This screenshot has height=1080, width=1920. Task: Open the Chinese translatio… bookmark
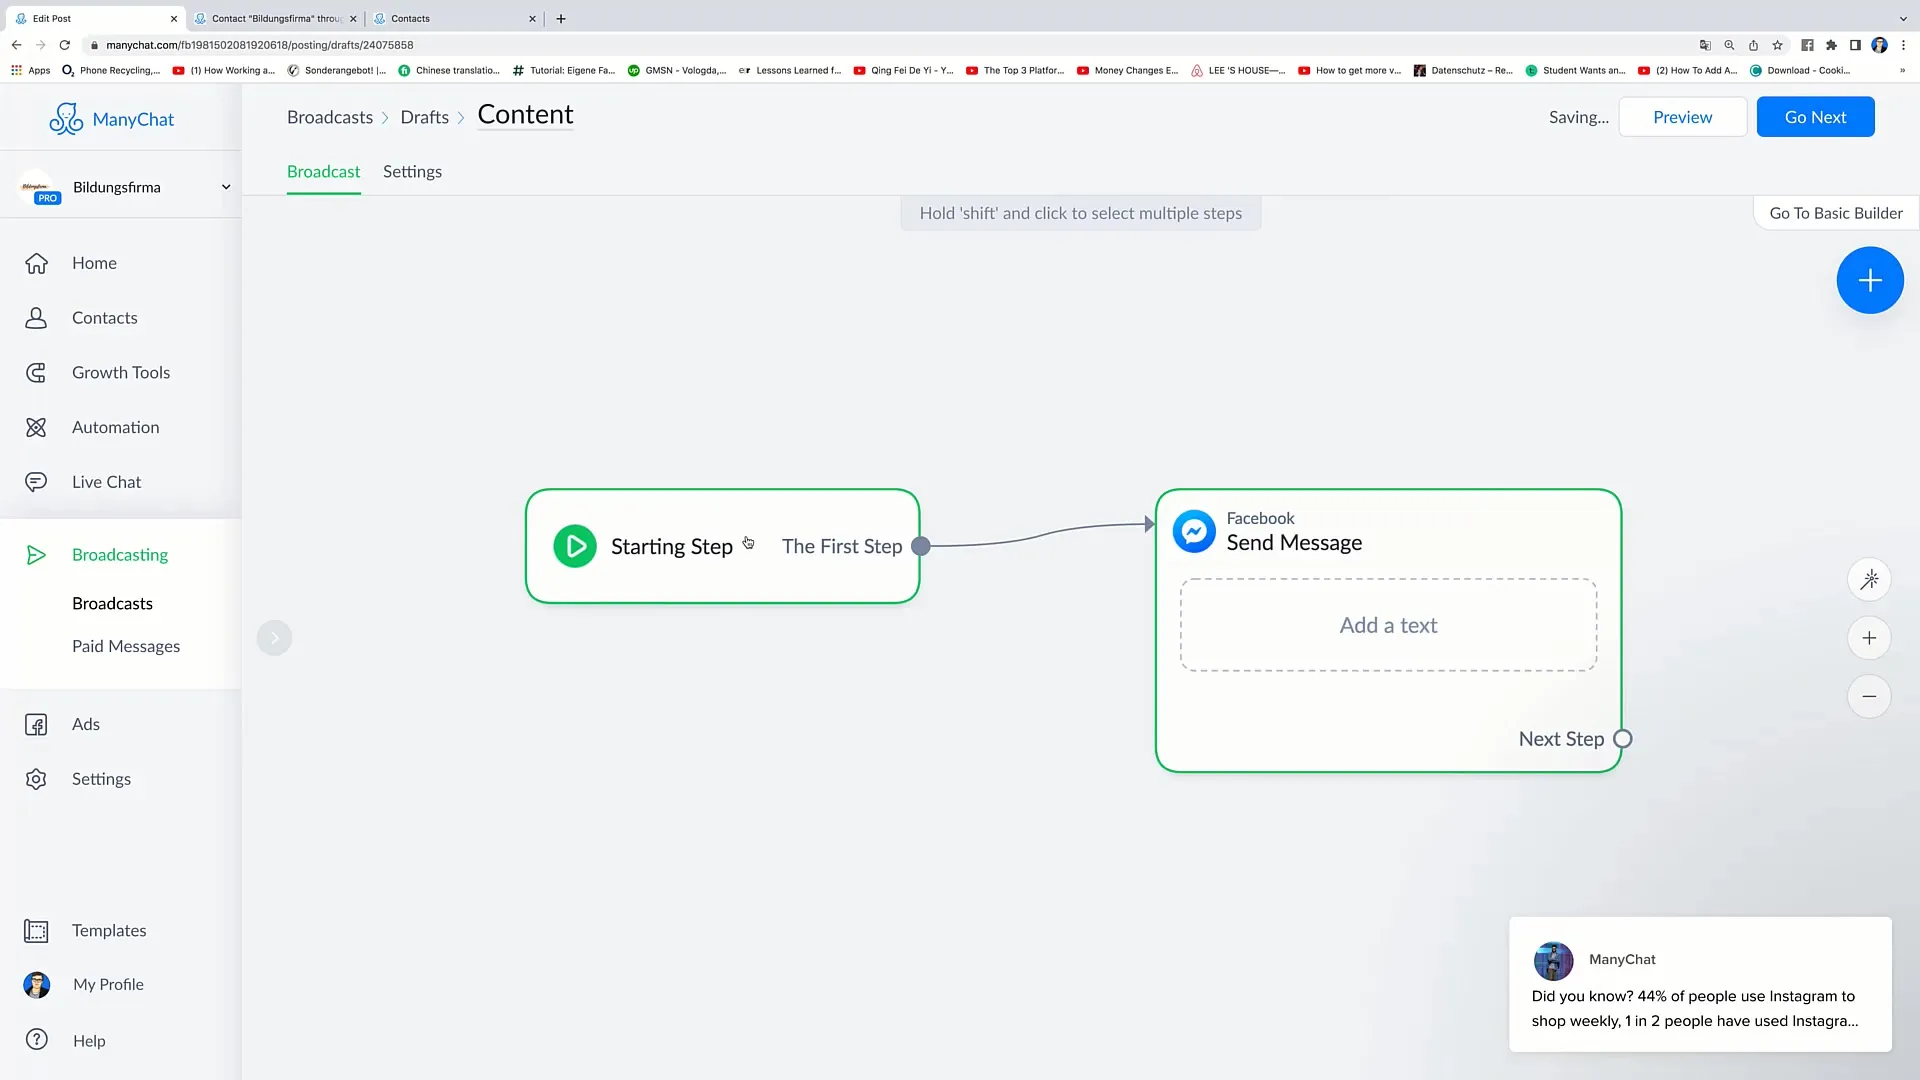[449, 70]
